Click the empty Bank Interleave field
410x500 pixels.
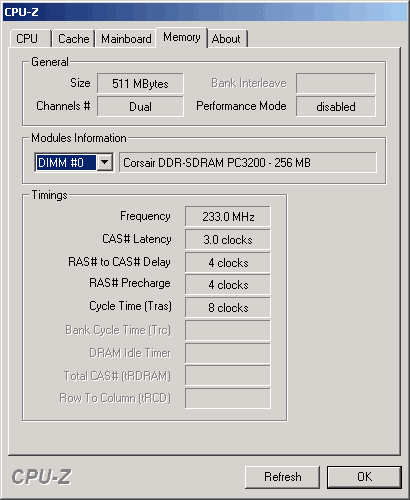(336, 83)
